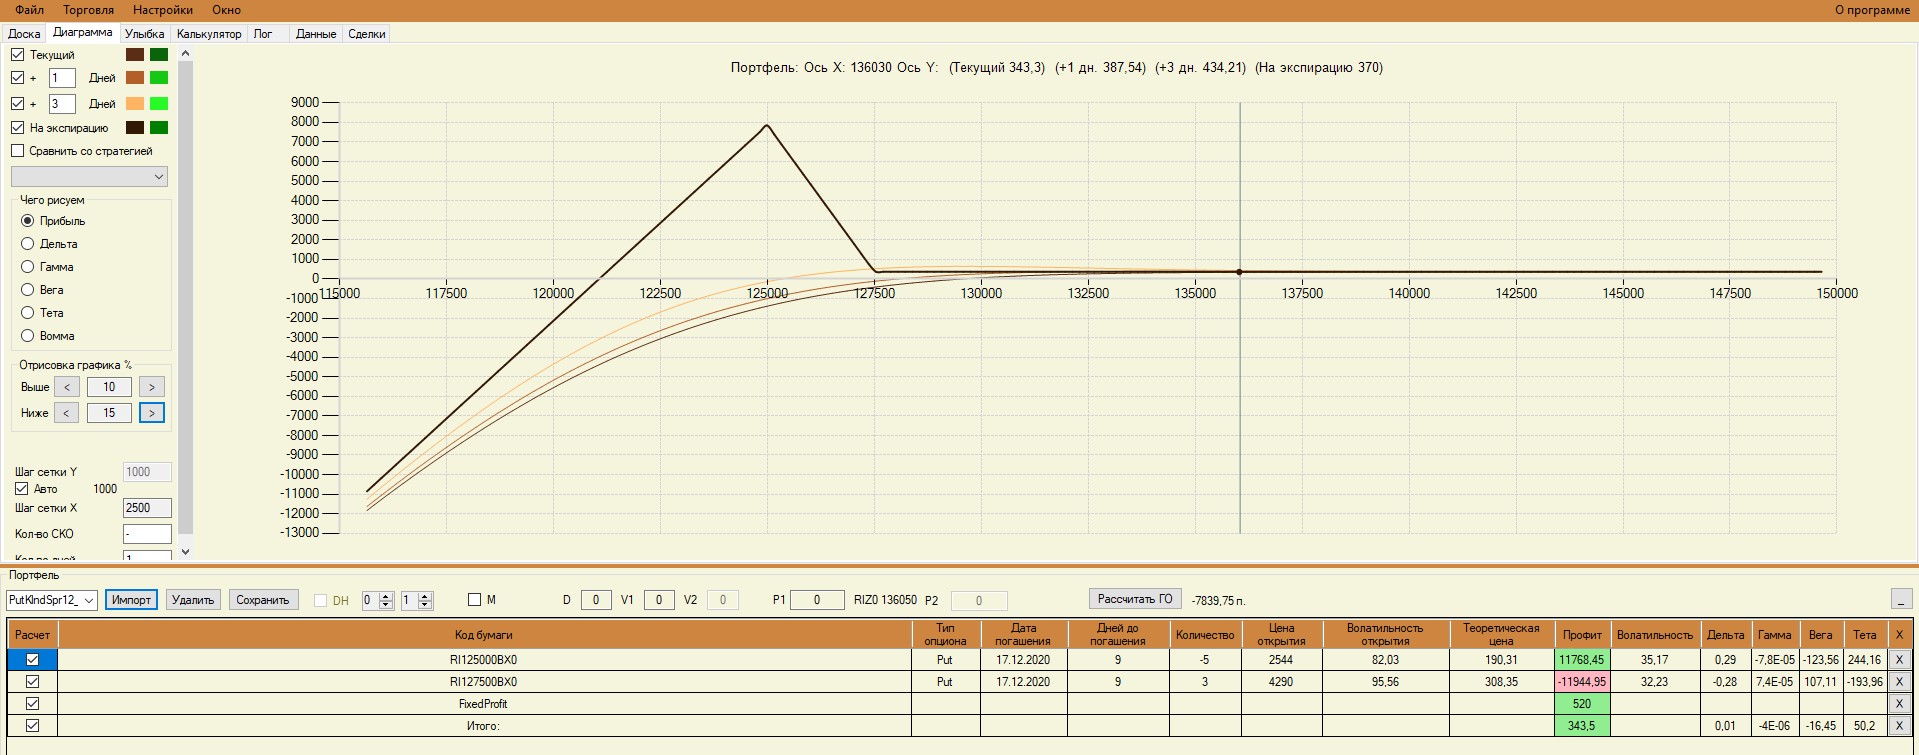This screenshot has height=755, width=1919.
Task: Increase the Выше percentage with right arrow
Action: pos(152,387)
